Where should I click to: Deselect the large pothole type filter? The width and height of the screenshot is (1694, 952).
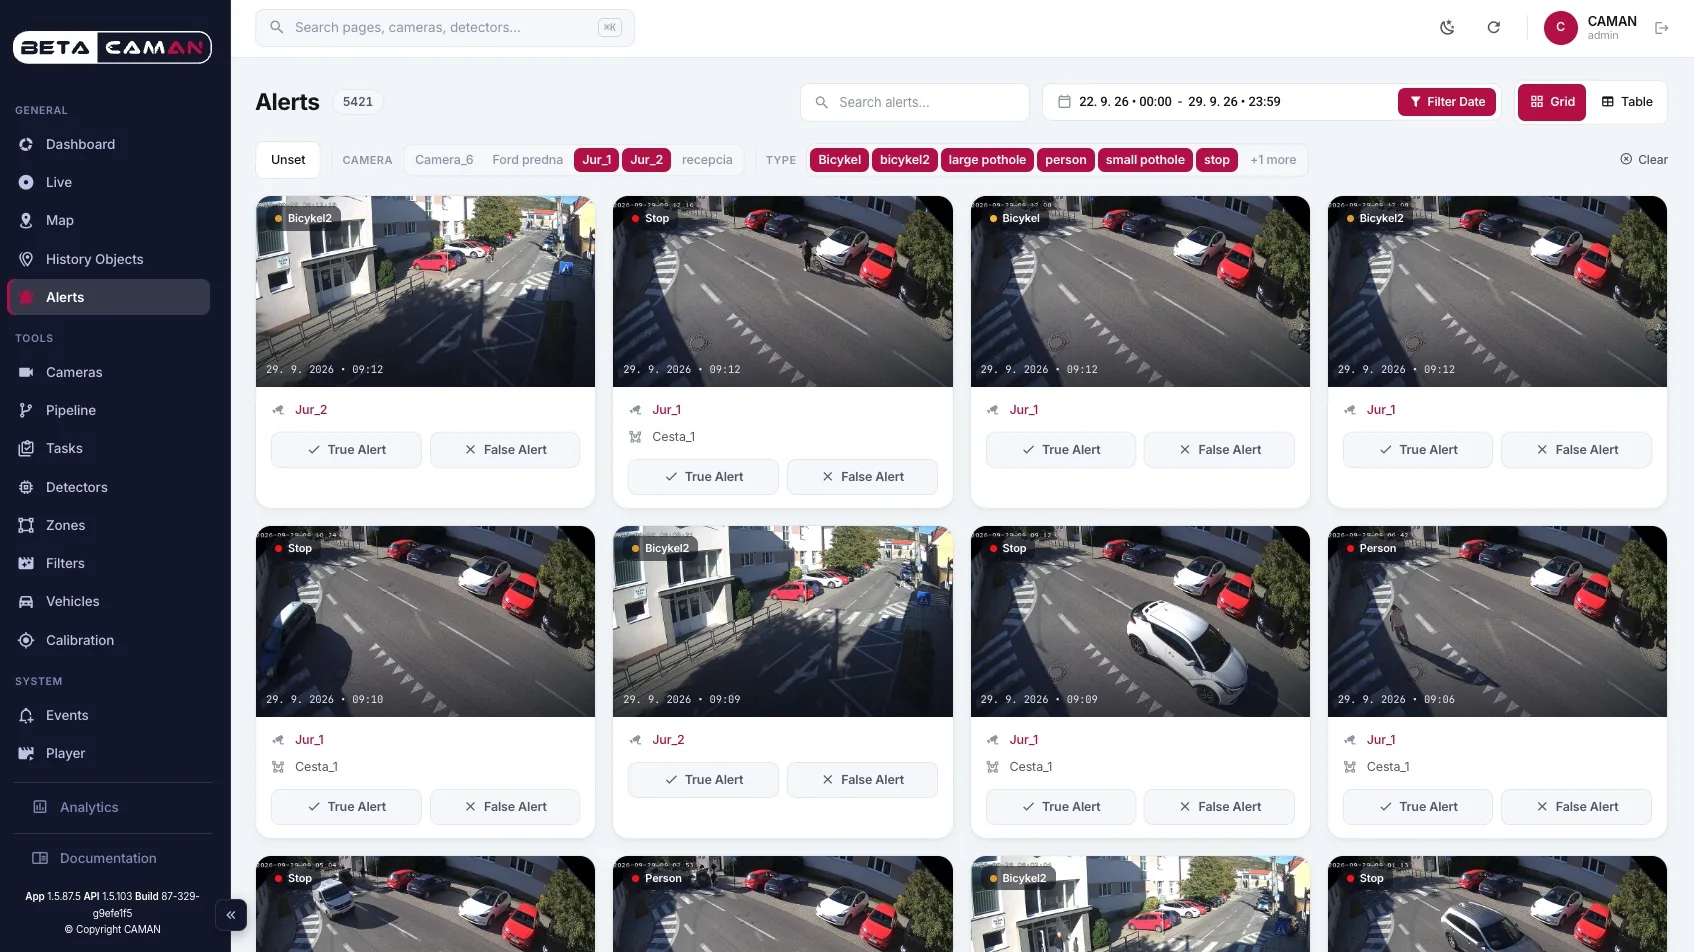coord(987,160)
